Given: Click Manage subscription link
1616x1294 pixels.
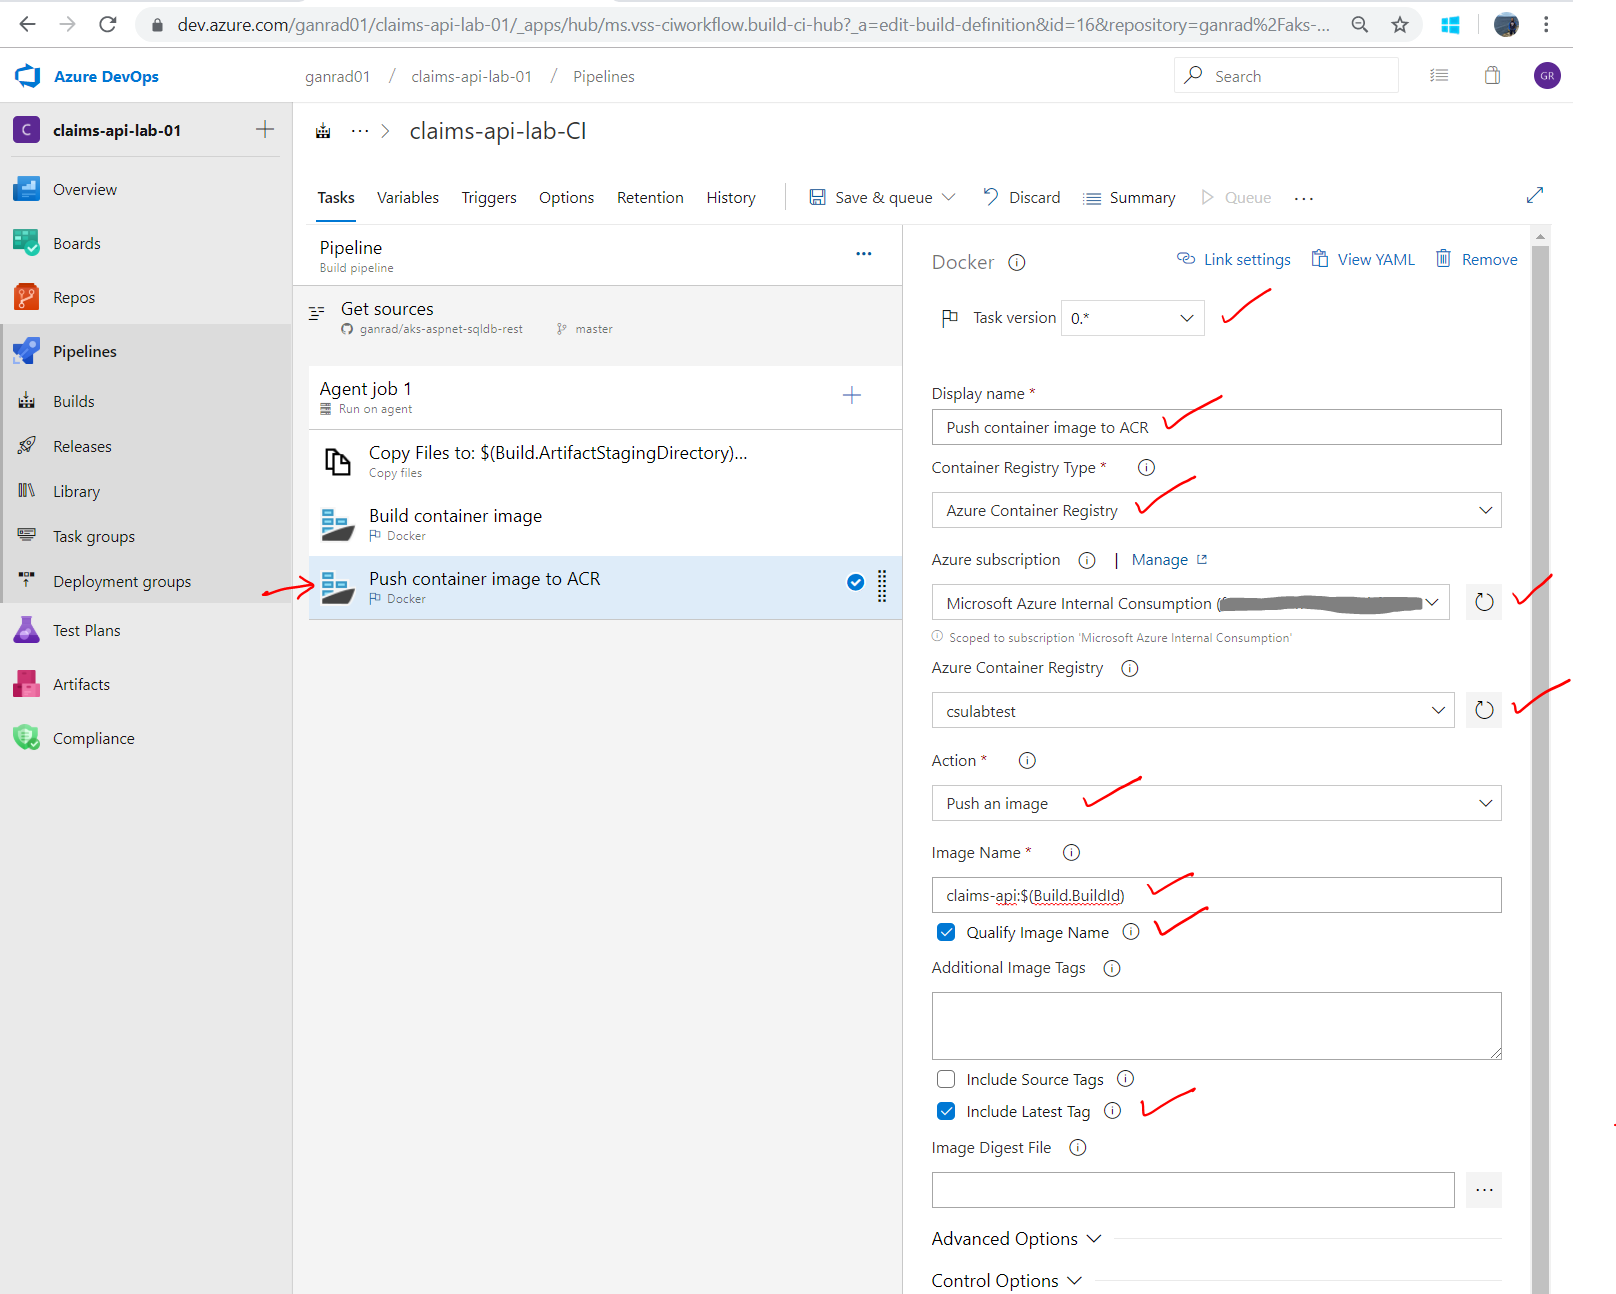Looking at the screenshot, I should 1169,560.
